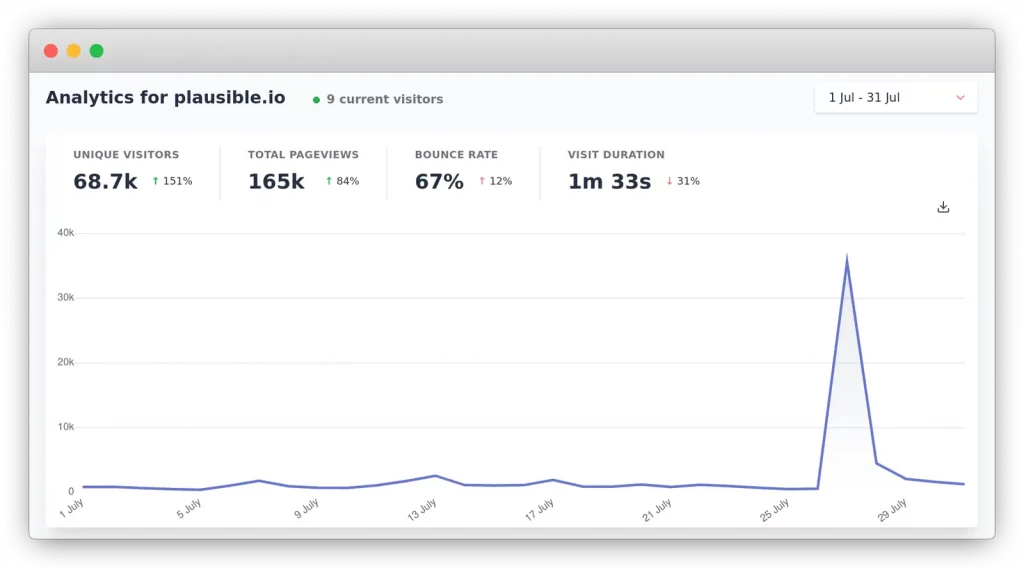Click the 68.7k unique visitors value
Viewport: 1024px width, 568px height.
click(x=105, y=181)
